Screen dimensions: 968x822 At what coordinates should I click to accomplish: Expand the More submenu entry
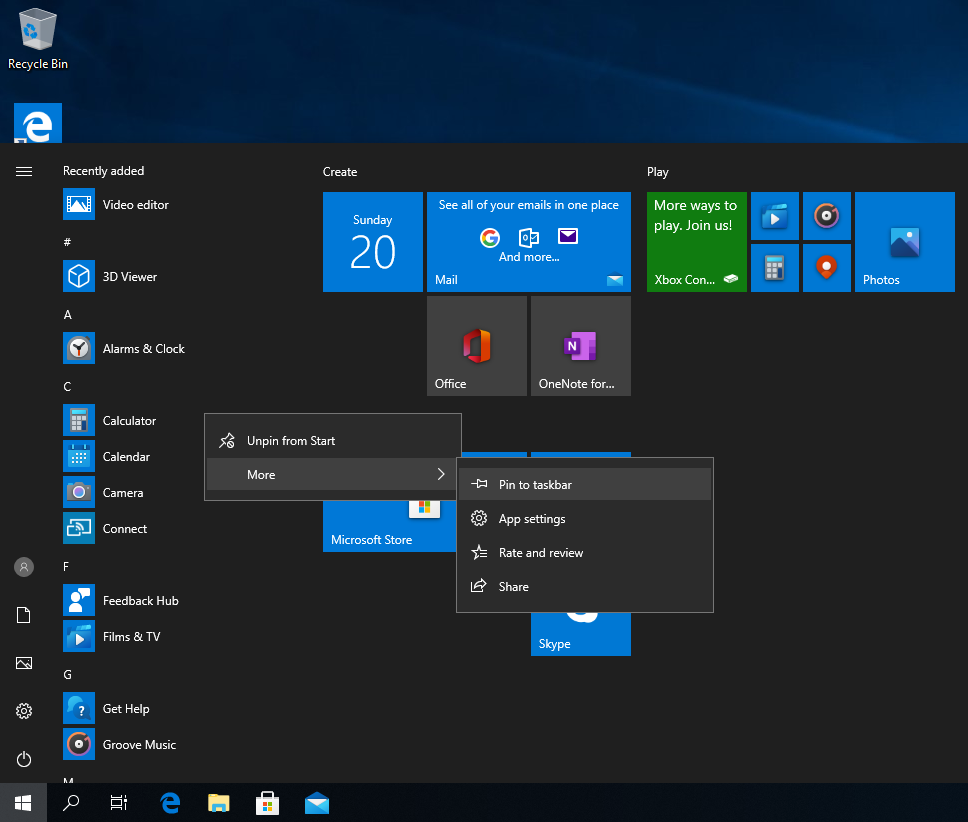pyautogui.click(x=333, y=475)
